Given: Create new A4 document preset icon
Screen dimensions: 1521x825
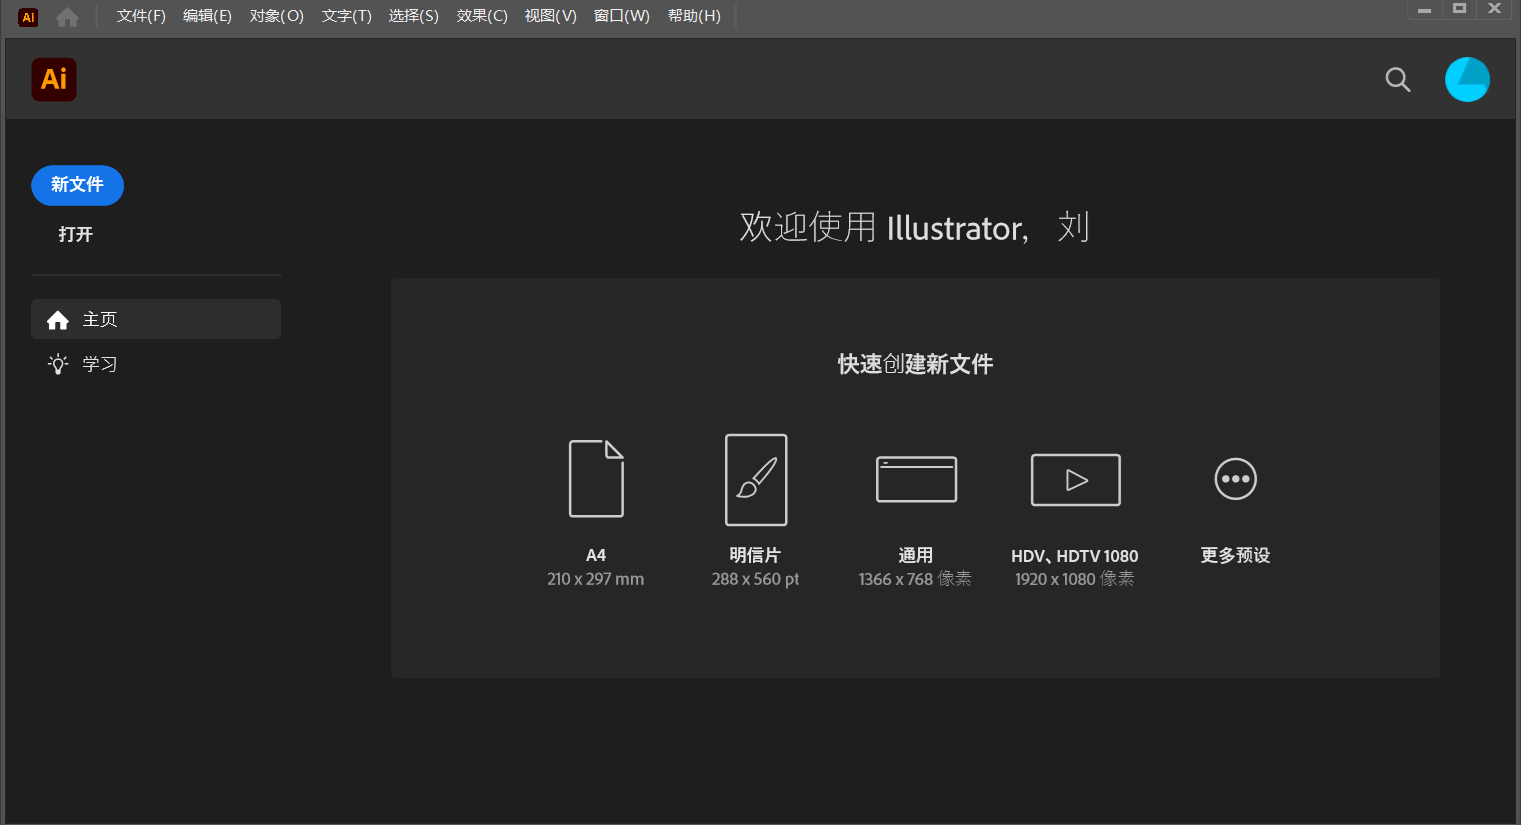Looking at the screenshot, I should [x=596, y=478].
